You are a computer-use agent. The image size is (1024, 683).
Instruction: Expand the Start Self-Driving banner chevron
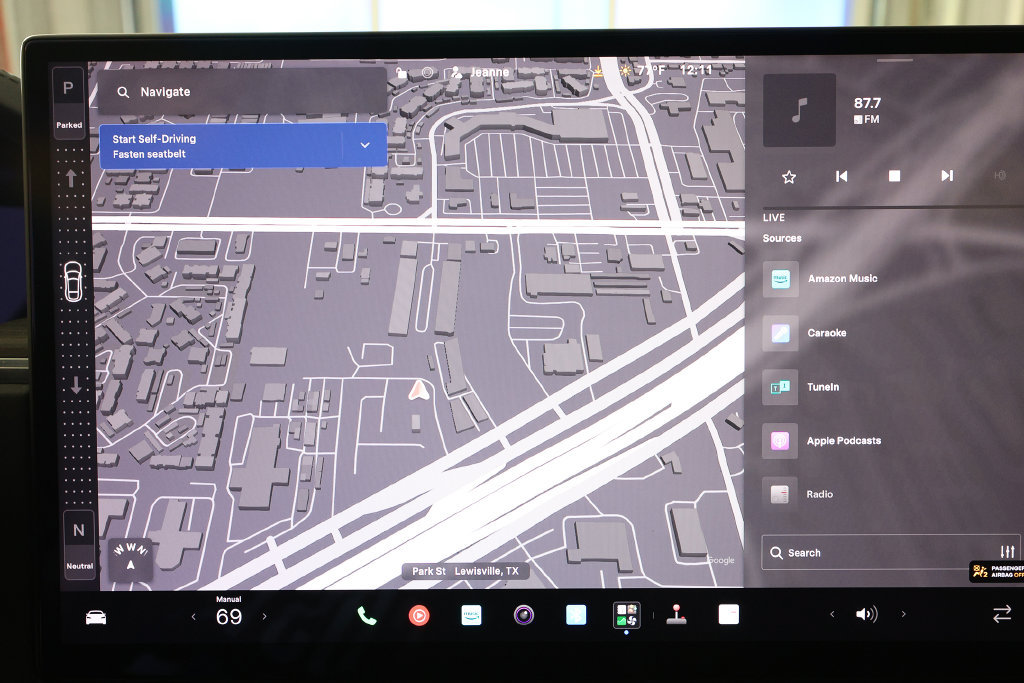(x=365, y=145)
